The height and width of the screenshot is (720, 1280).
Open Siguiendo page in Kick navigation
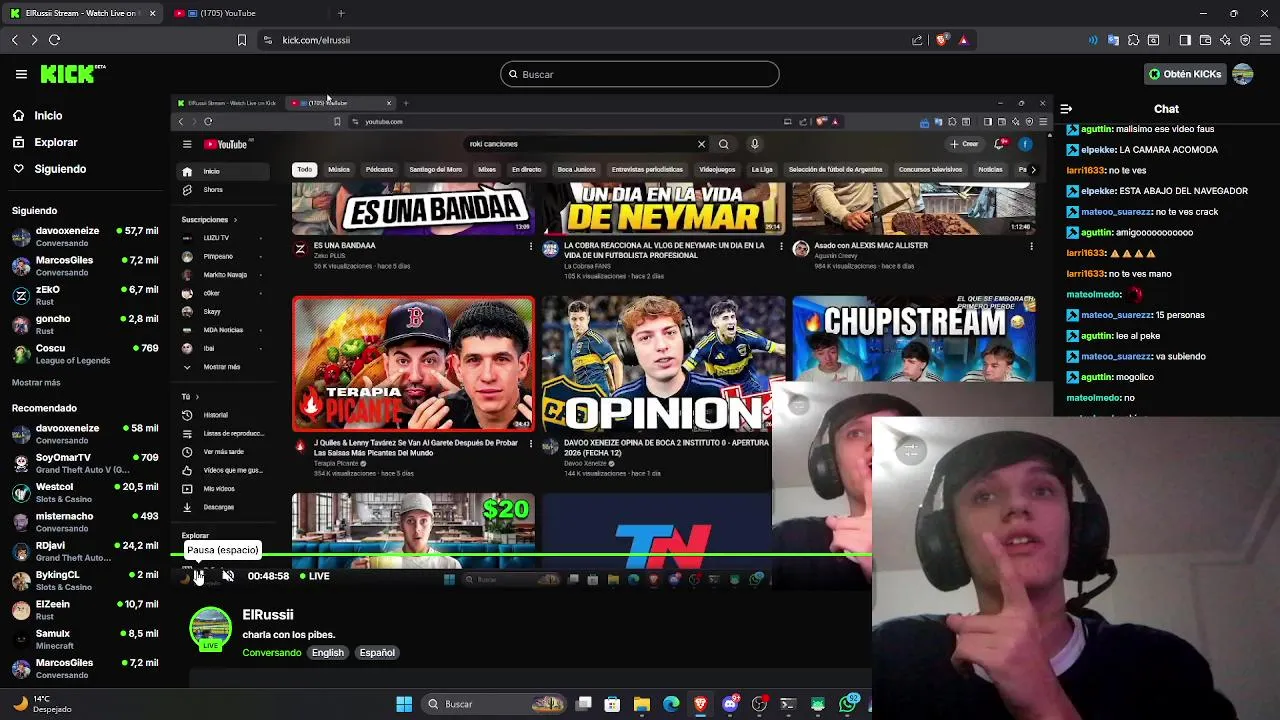[x=49, y=169]
